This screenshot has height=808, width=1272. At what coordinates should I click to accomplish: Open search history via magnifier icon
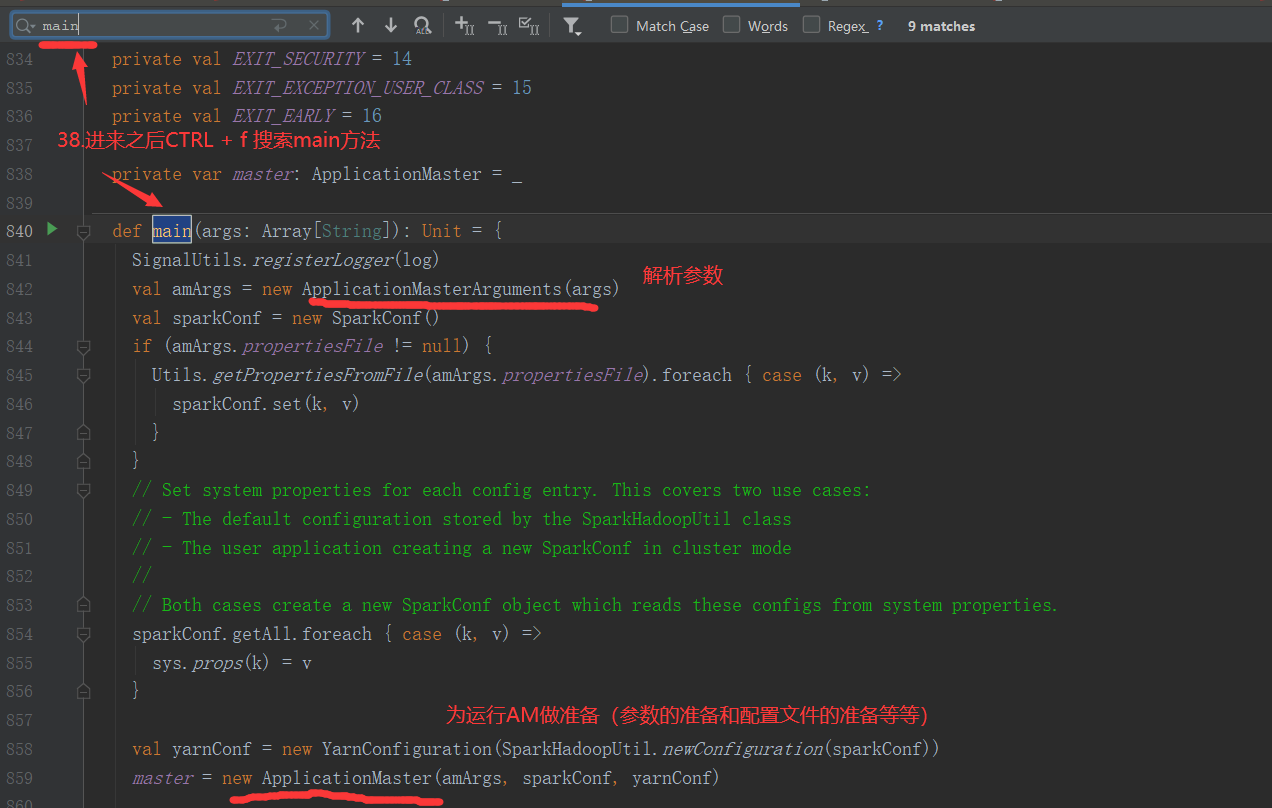25,25
